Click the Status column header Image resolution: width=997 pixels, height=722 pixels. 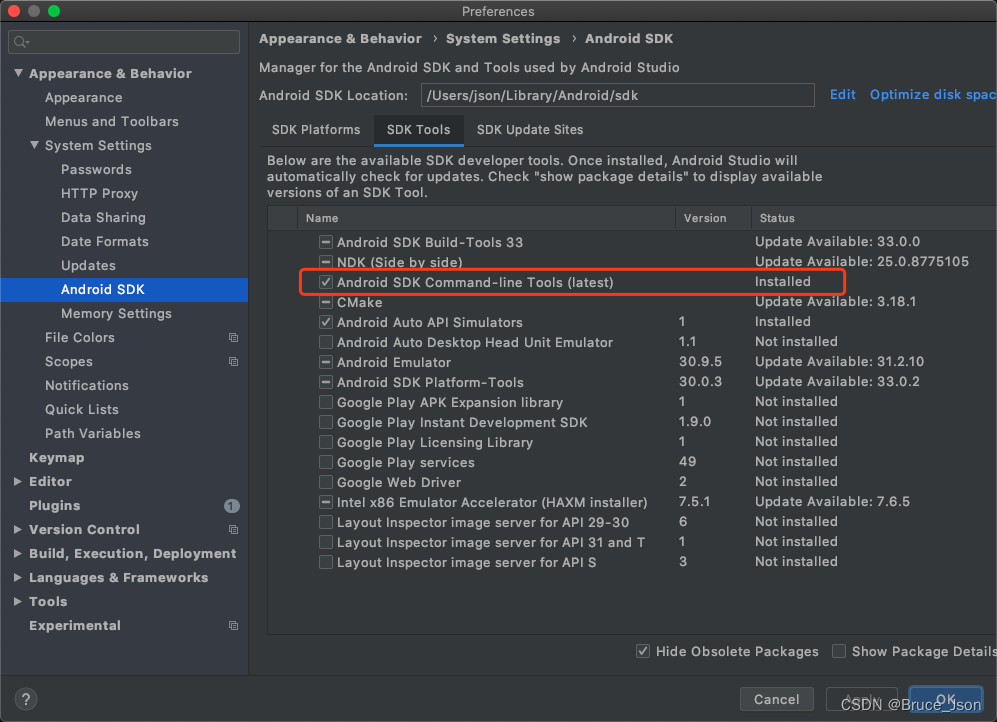click(874, 218)
